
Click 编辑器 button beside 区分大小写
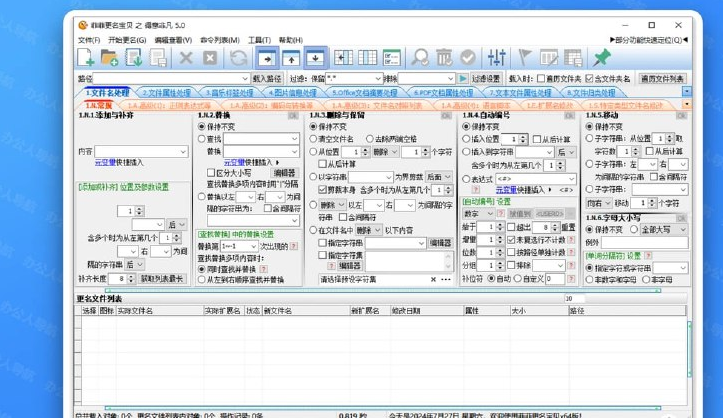(x=284, y=173)
